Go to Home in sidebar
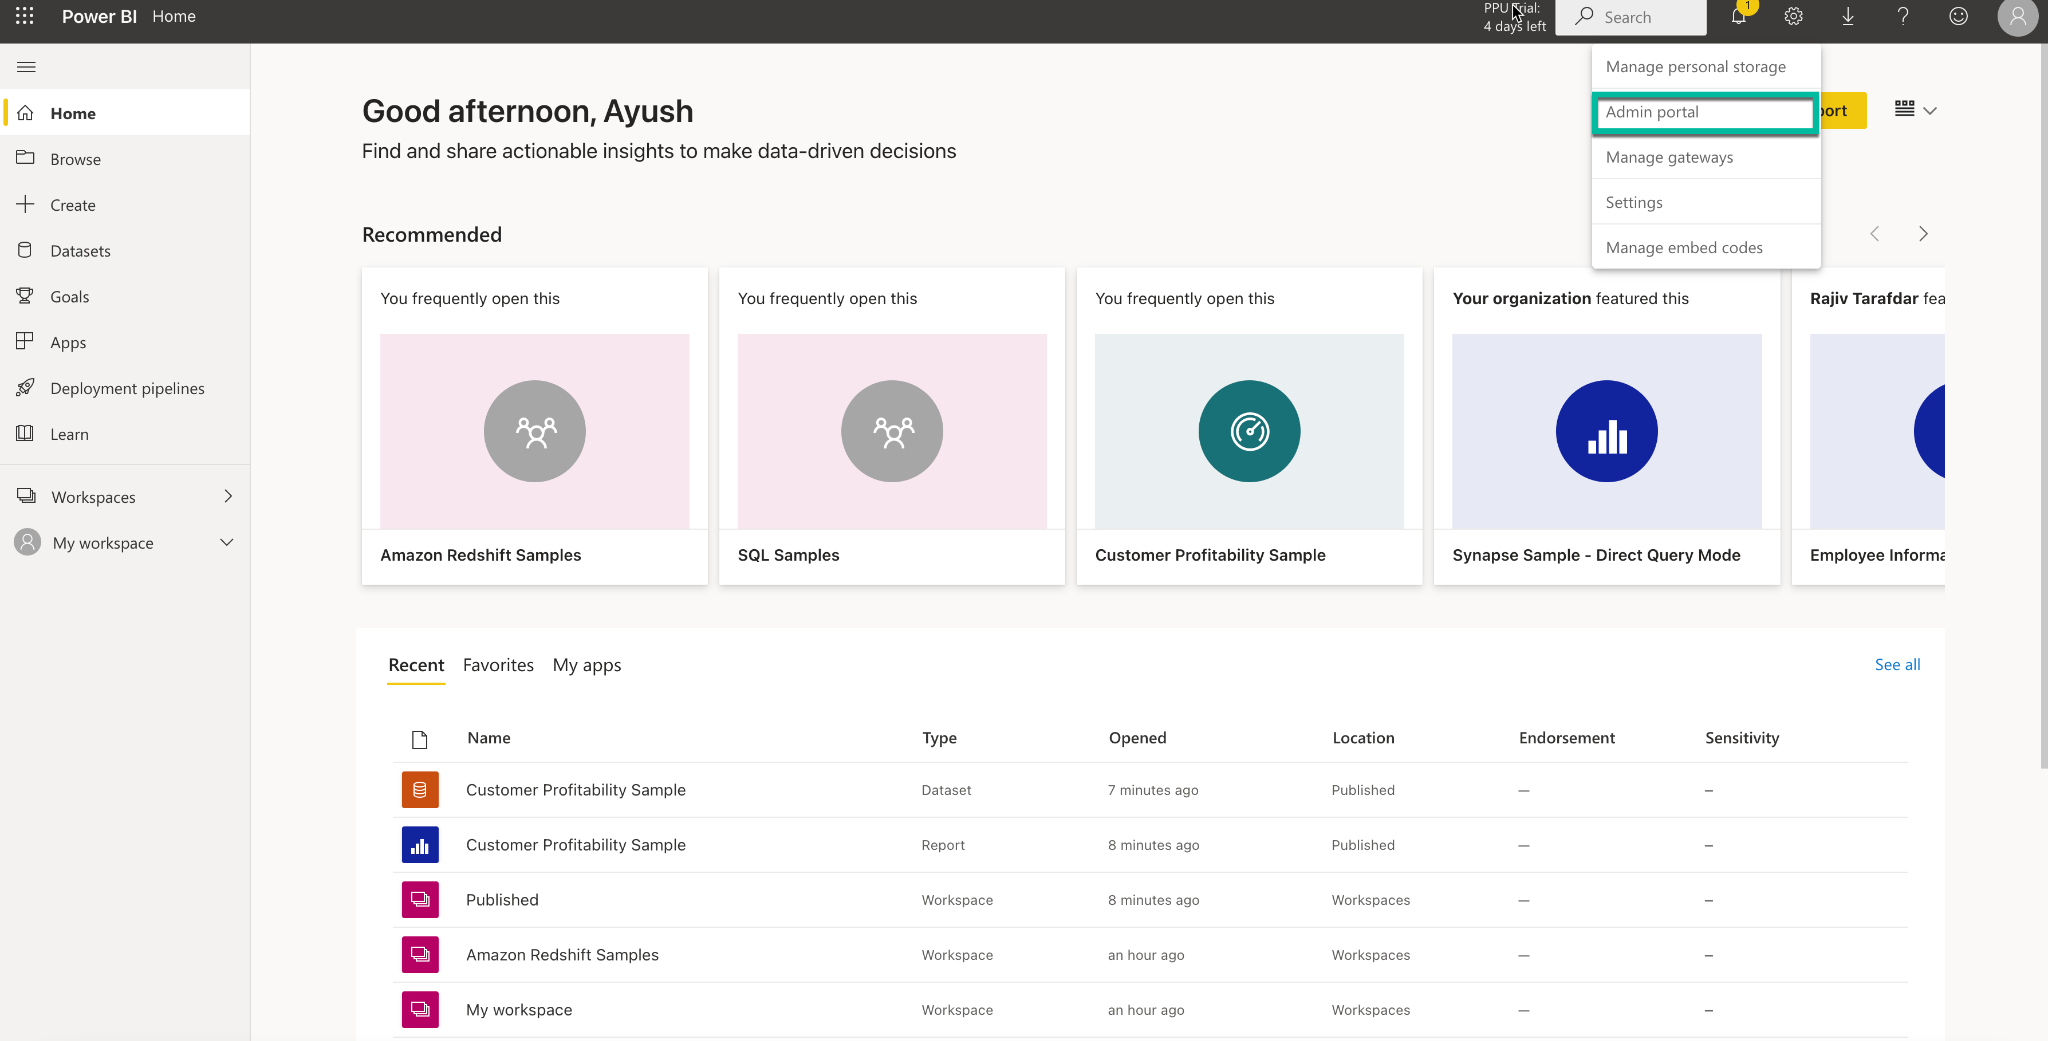Screen dimensions: 2048x1041 125,113
